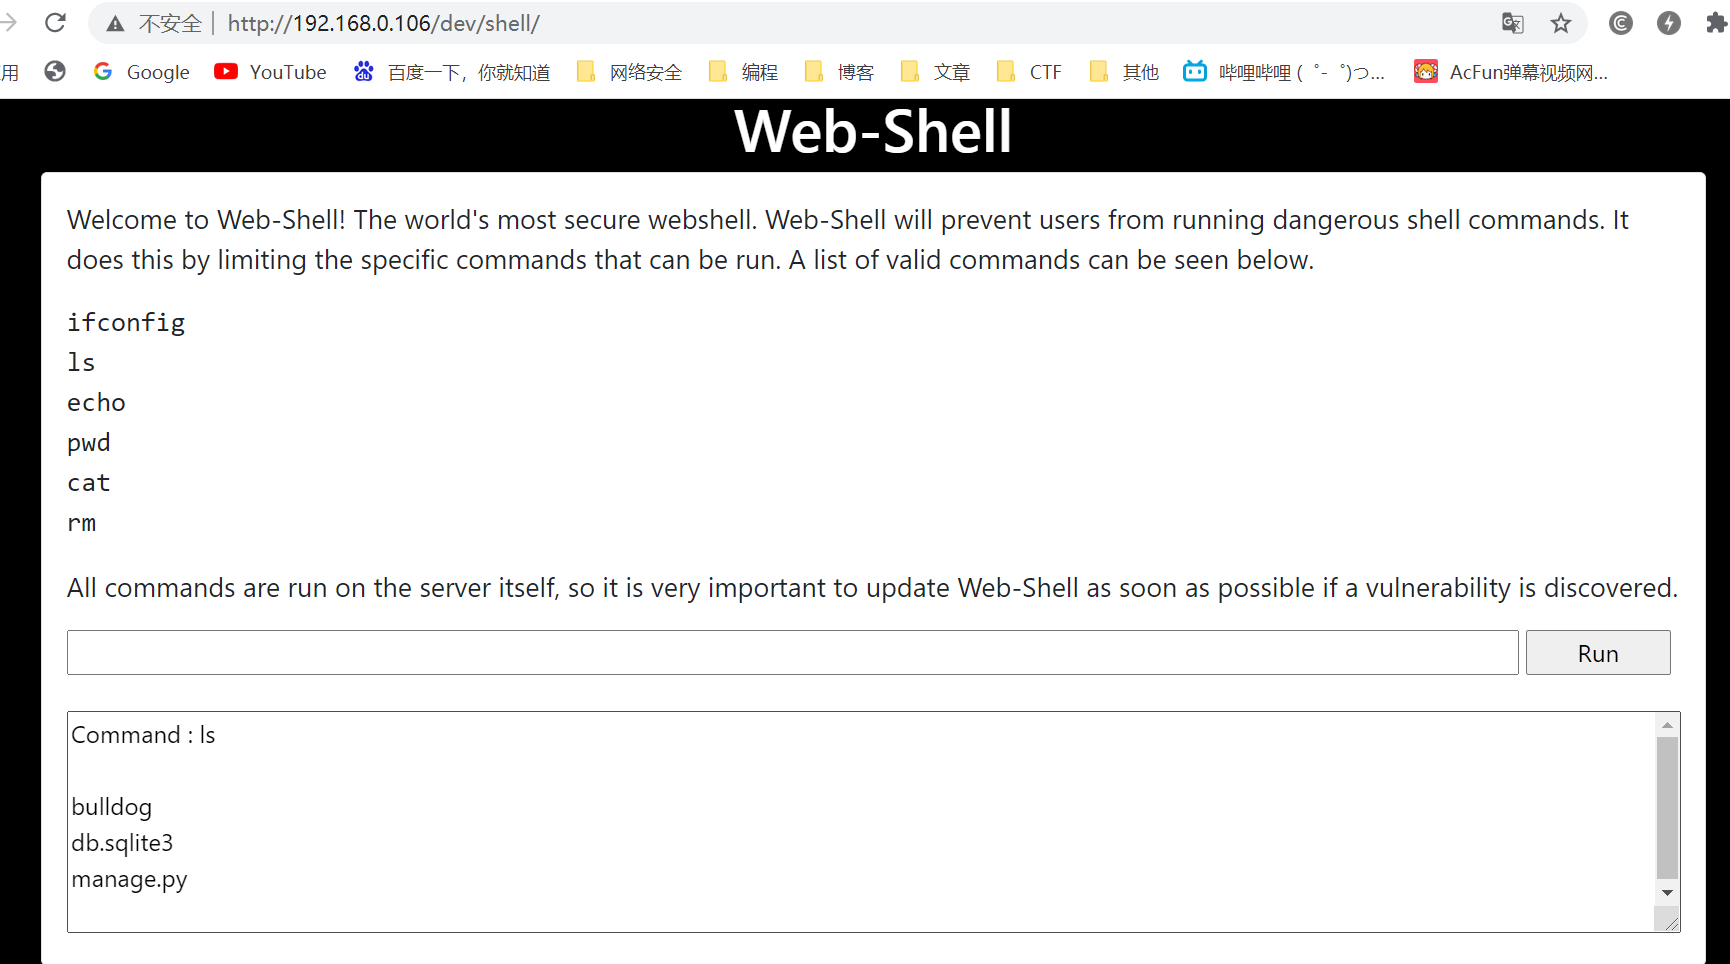
Task: Open the 编程 bookmark folder
Action: click(743, 72)
